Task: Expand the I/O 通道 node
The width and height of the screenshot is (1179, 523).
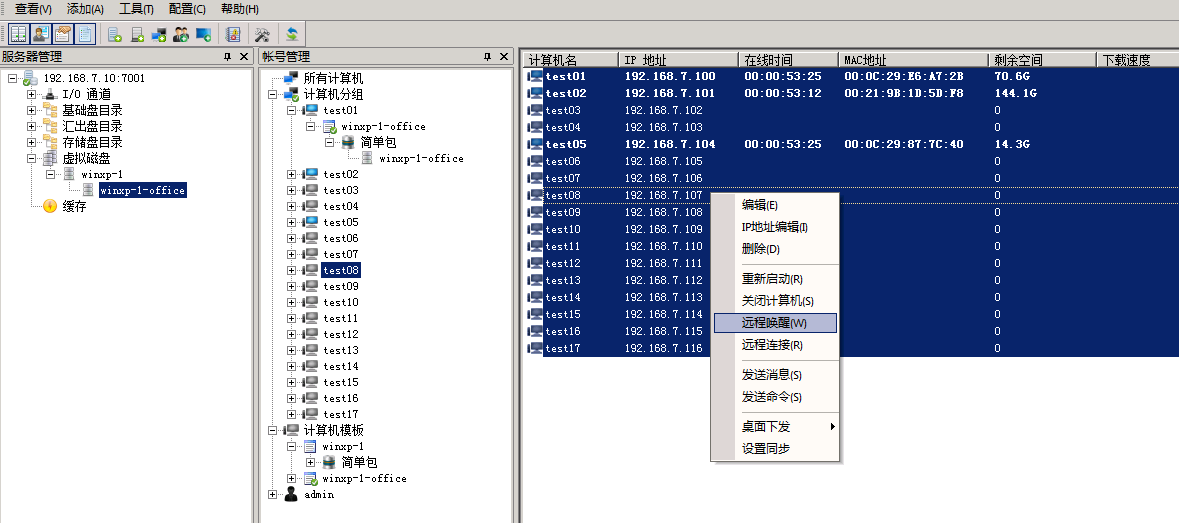Action: (32, 95)
